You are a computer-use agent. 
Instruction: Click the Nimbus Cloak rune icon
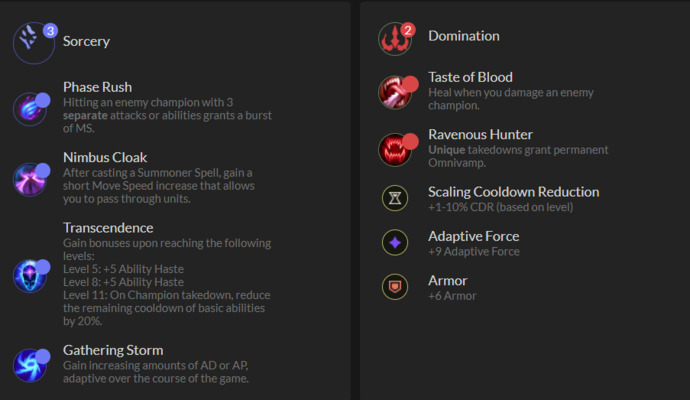coord(30,179)
